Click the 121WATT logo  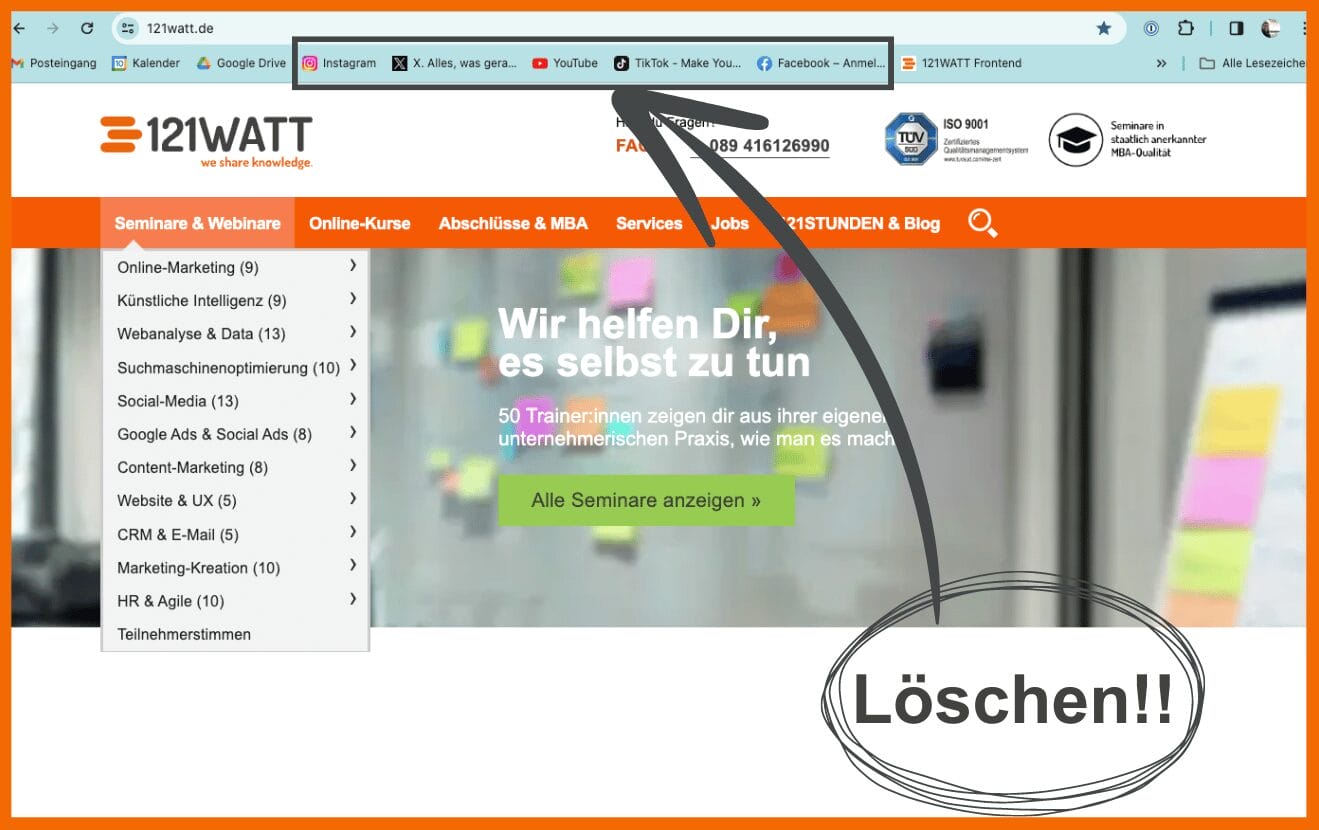click(206, 141)
